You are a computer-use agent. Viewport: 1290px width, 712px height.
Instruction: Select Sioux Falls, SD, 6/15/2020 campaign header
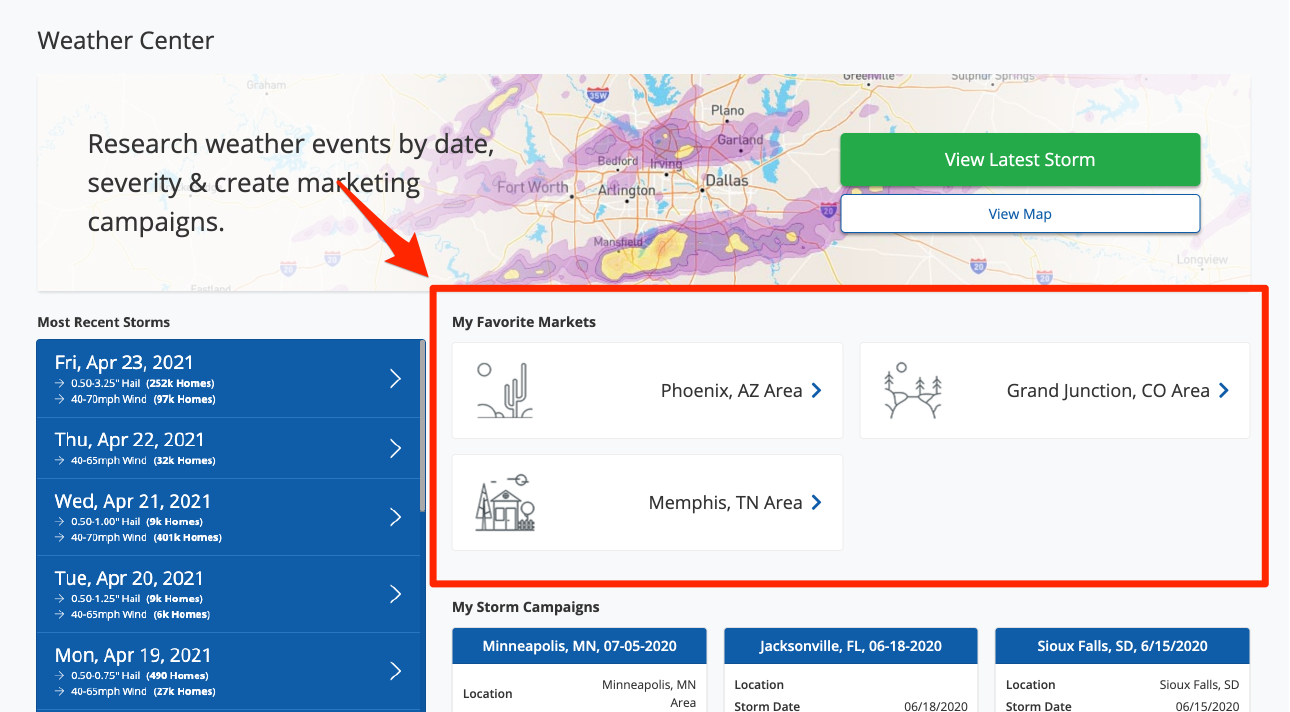1122,646
